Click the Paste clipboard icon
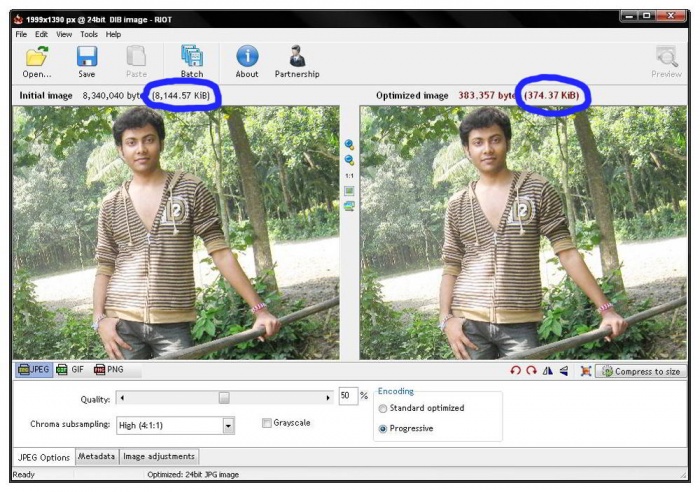Image resolution: width=700 pixels, height=492 pixels. click(136, 57)
